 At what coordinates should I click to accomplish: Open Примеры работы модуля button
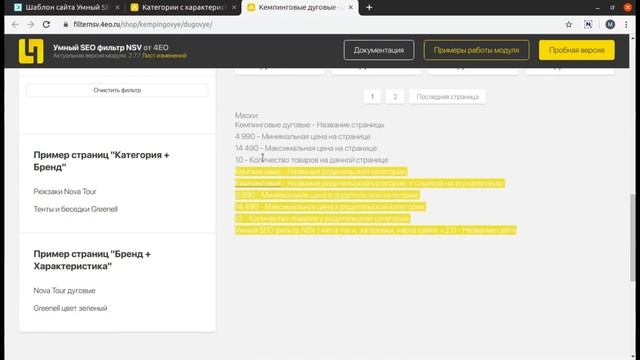[476, 50]
